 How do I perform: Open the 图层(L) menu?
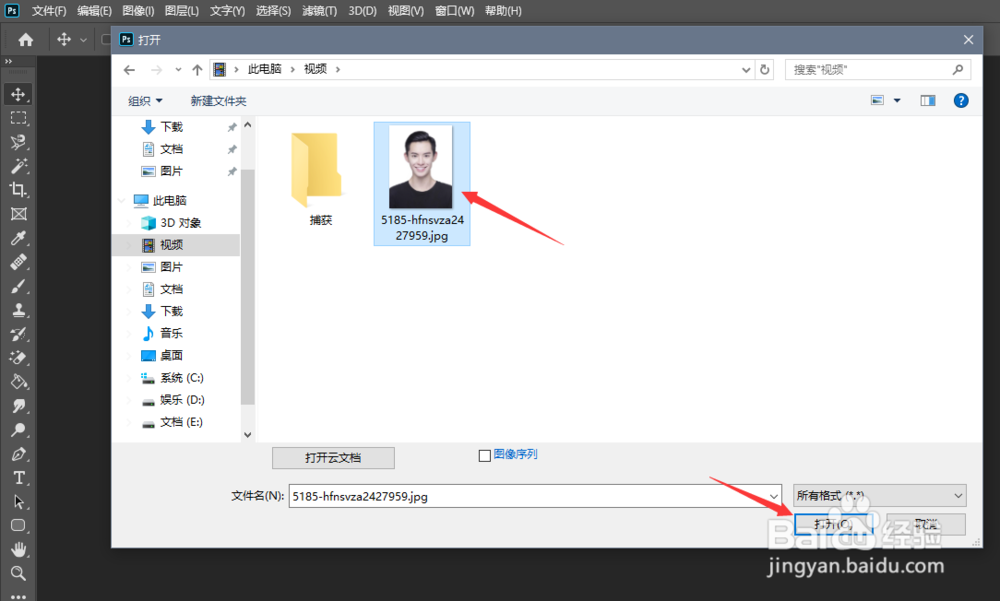[x=182, y=11]
